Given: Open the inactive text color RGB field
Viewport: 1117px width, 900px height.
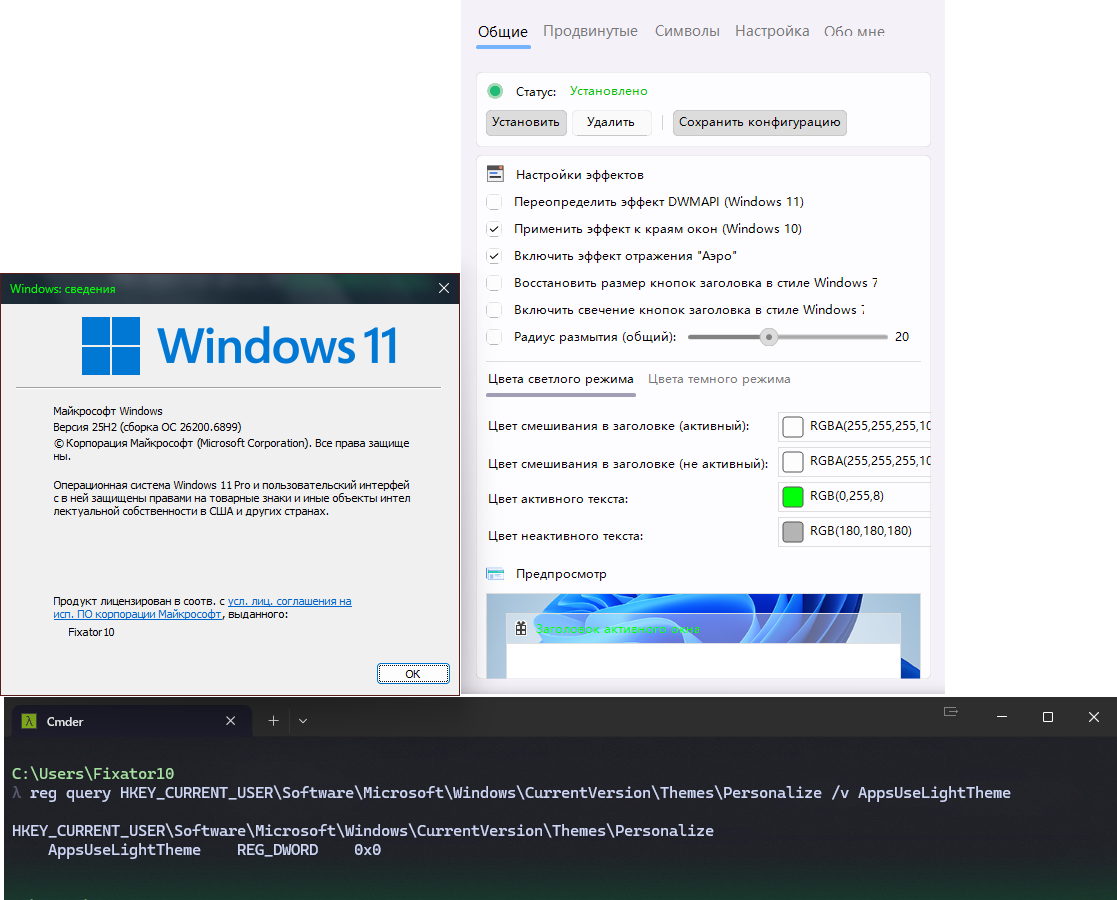Looking at the screenshot, I should coord(855,532).
